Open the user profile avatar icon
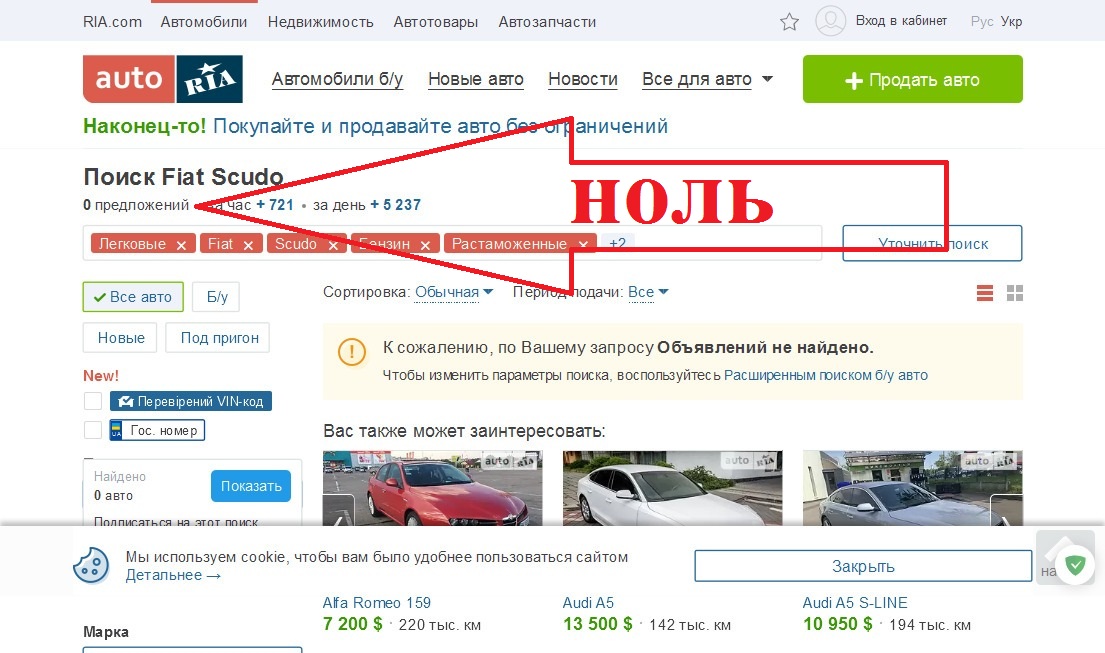Viewport: 1105px width, 653px height. click(830, 21)
